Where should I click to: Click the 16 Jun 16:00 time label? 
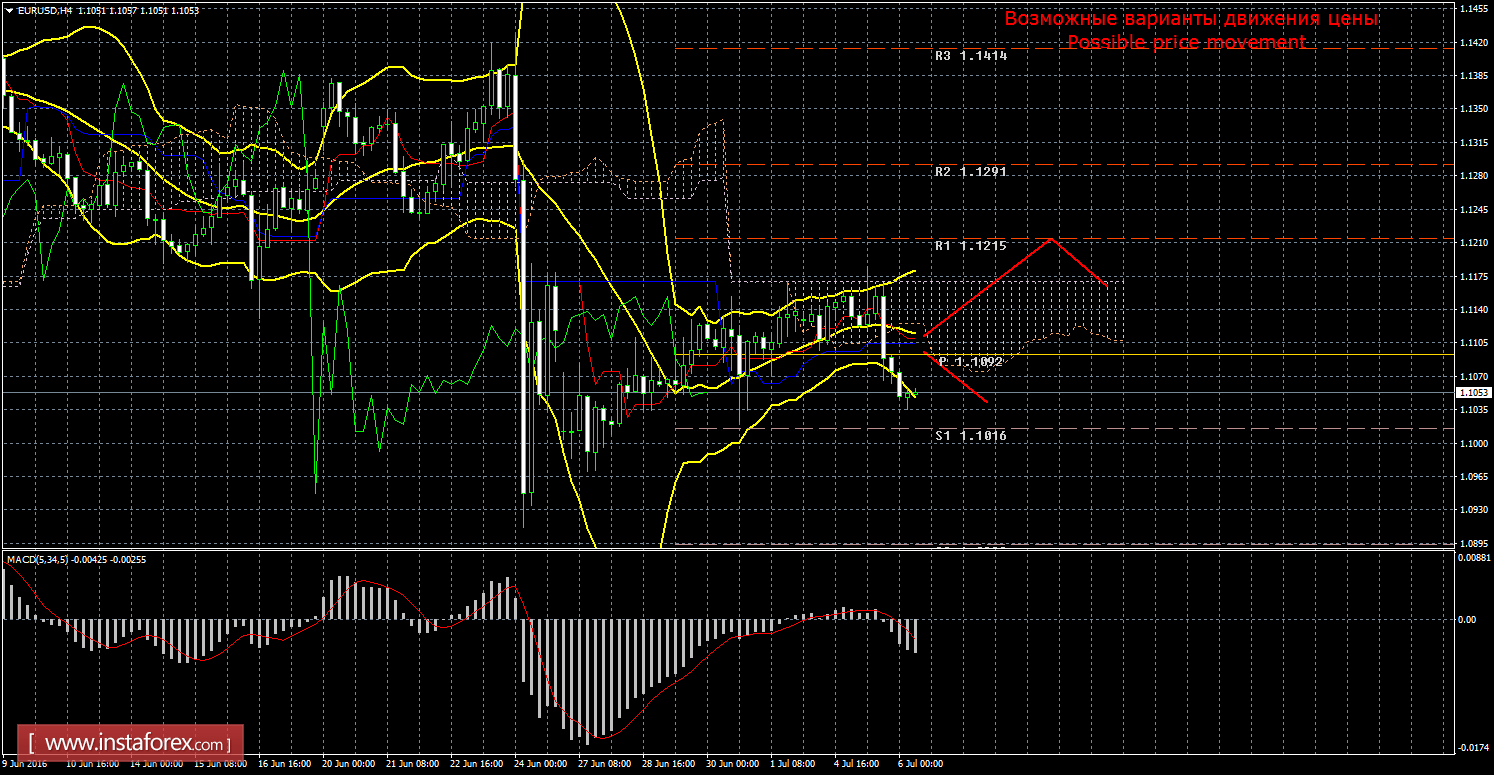click(283, 763)
